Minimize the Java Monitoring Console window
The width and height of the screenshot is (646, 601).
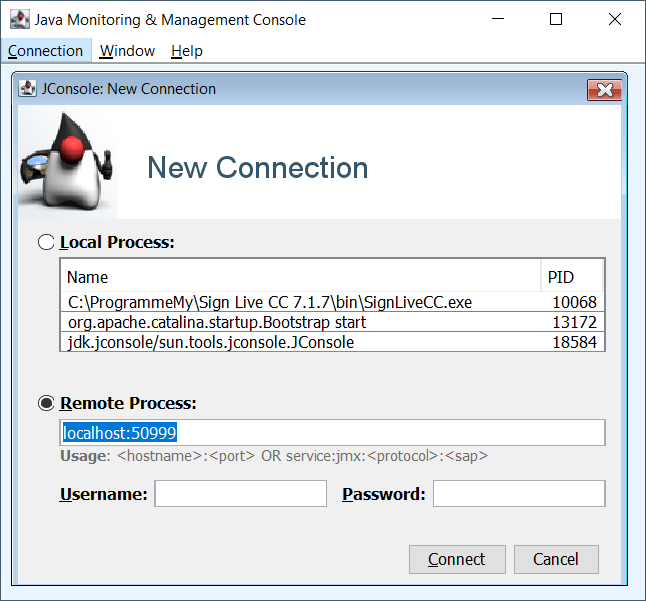498,19
